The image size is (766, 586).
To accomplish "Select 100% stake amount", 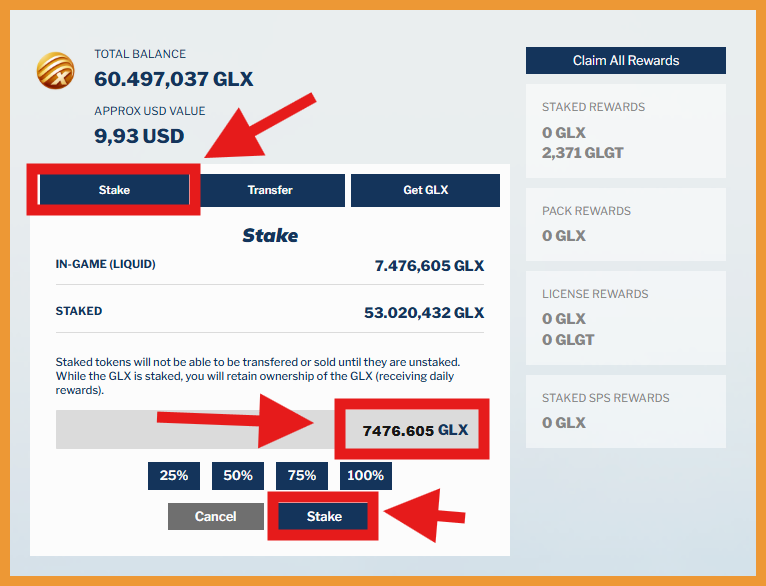I will click(366, 476).
